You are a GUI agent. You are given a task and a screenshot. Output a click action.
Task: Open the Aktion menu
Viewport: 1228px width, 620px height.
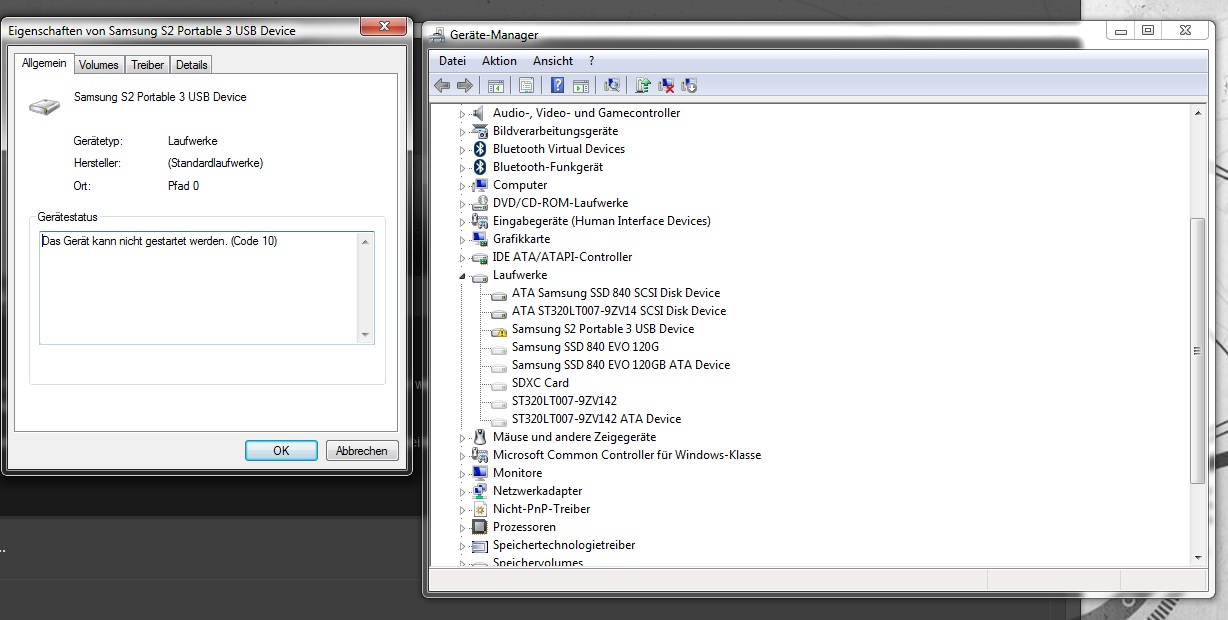click(x=499, y=61)
